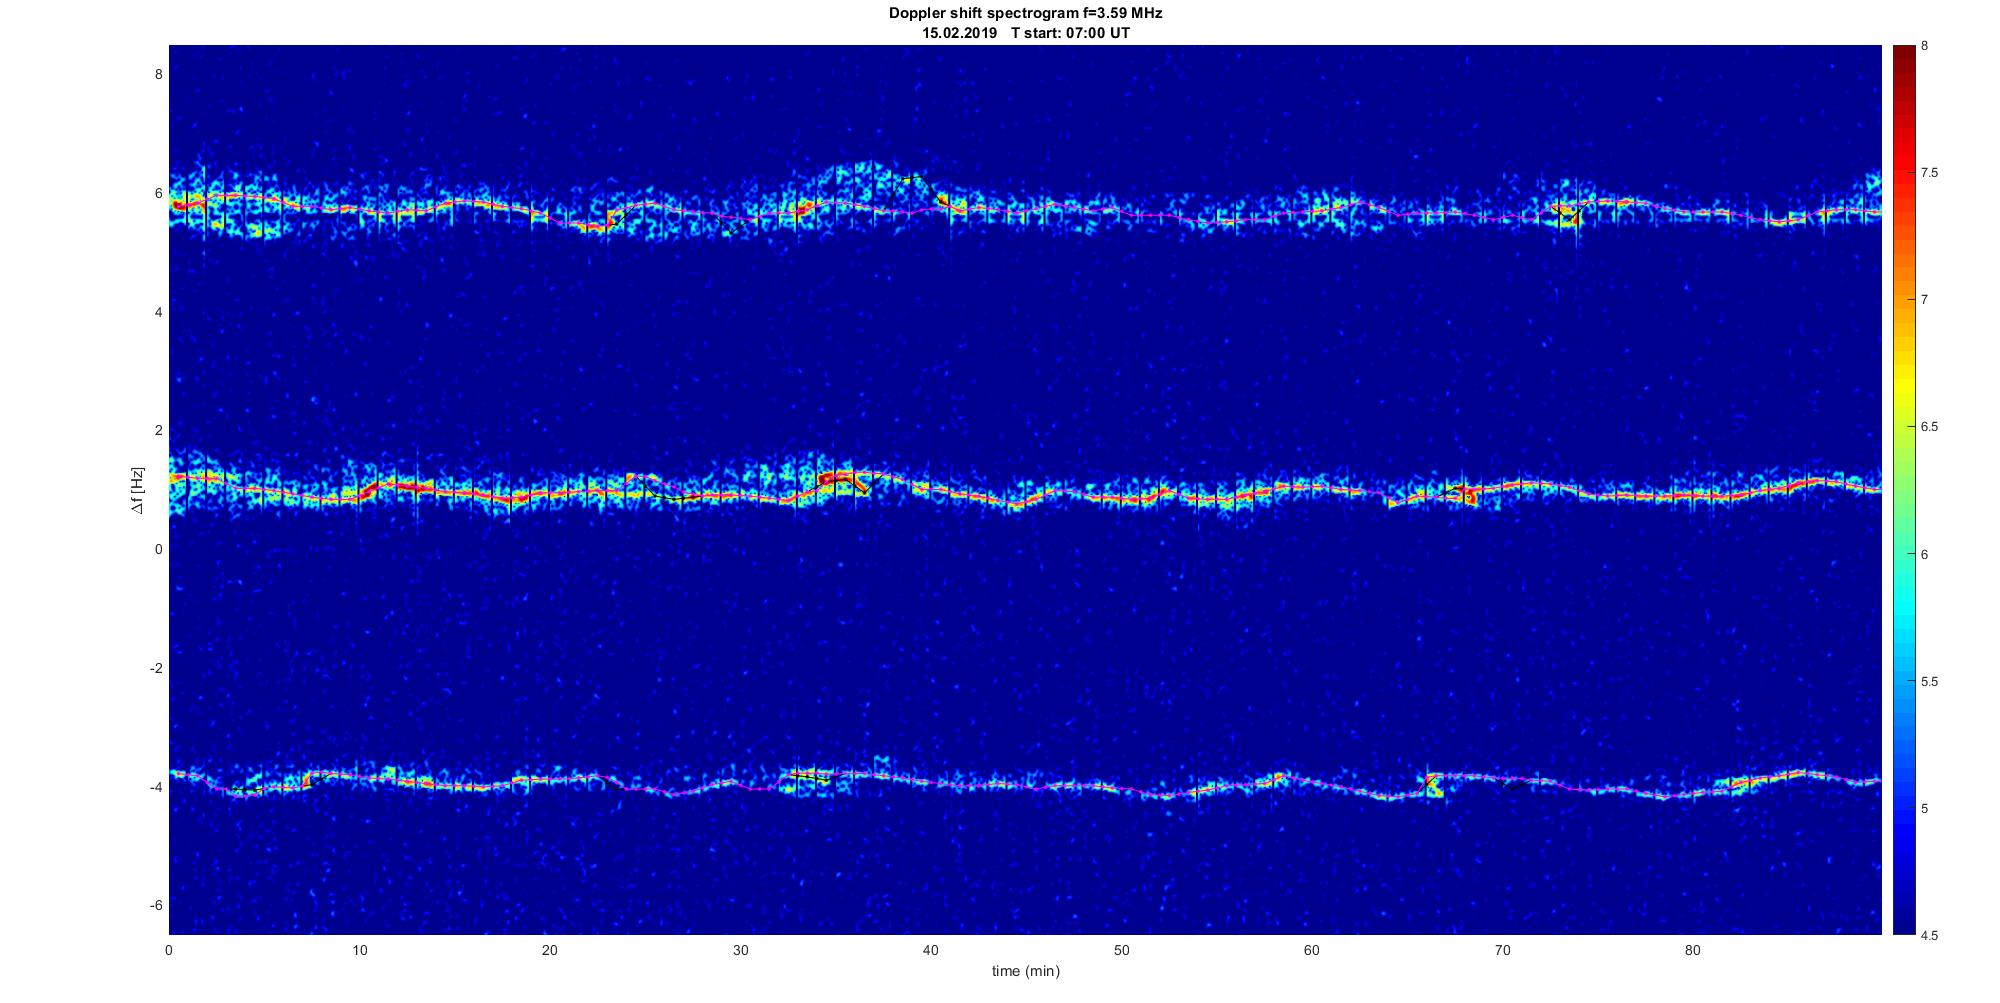Viewport: 2000px width, 1003px height.
Task: Click the plot title 'Doppler shift spectrogram f=3.59 MHz'
Action: tap(1025, 14)
